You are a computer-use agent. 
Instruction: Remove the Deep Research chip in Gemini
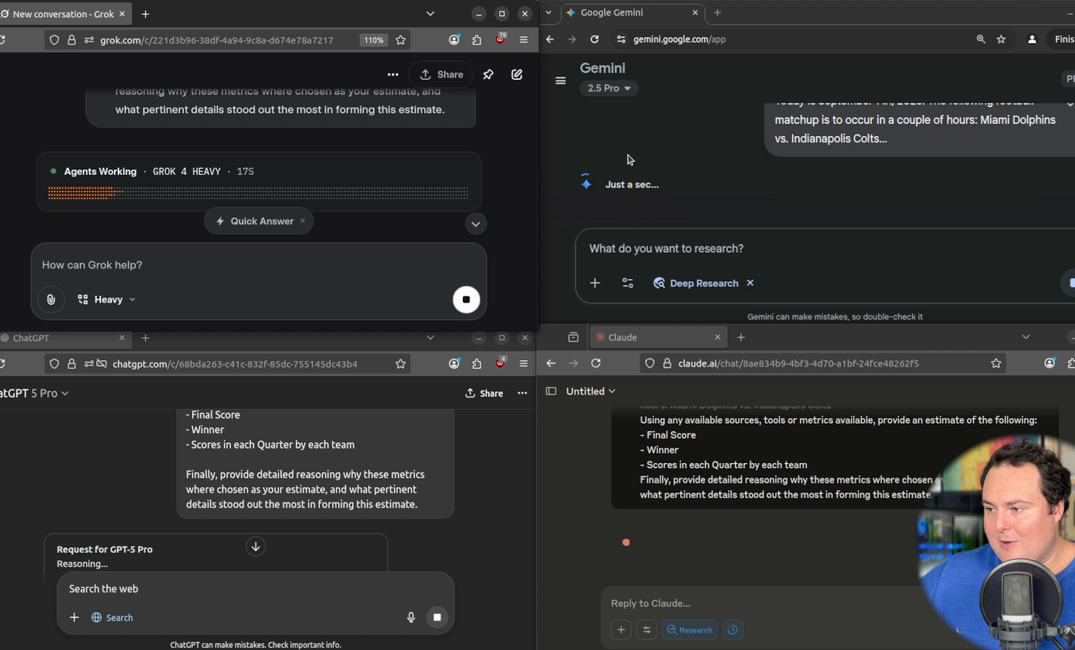pyautogui.click(x=750, y=283)
